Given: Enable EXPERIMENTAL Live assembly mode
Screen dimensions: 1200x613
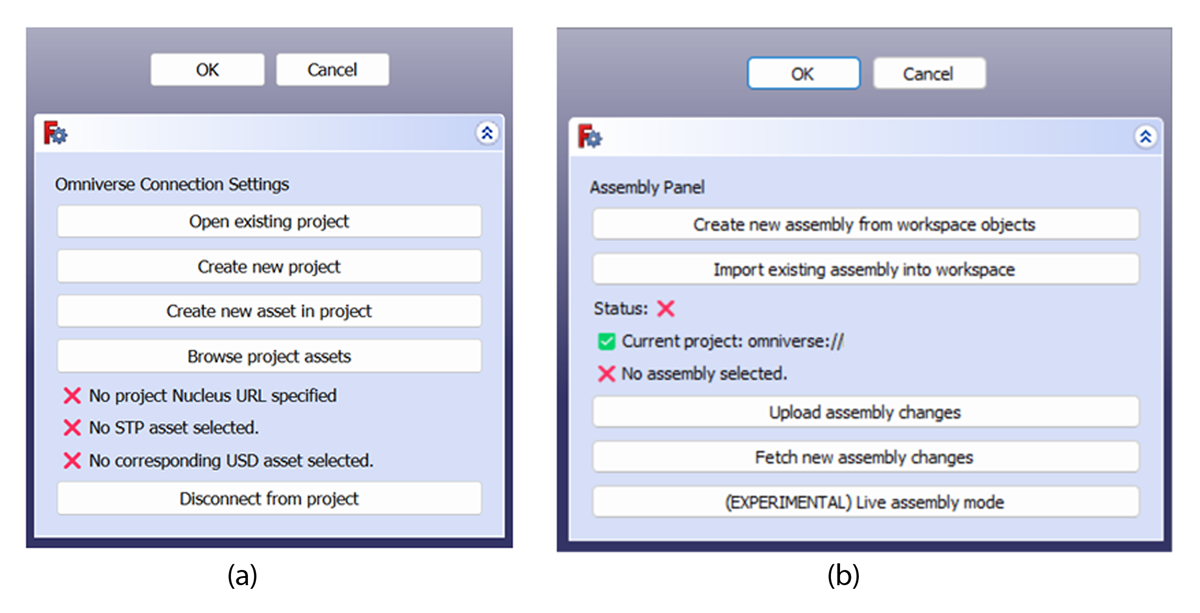Looking at the screenshot, I should click(865, 502).
